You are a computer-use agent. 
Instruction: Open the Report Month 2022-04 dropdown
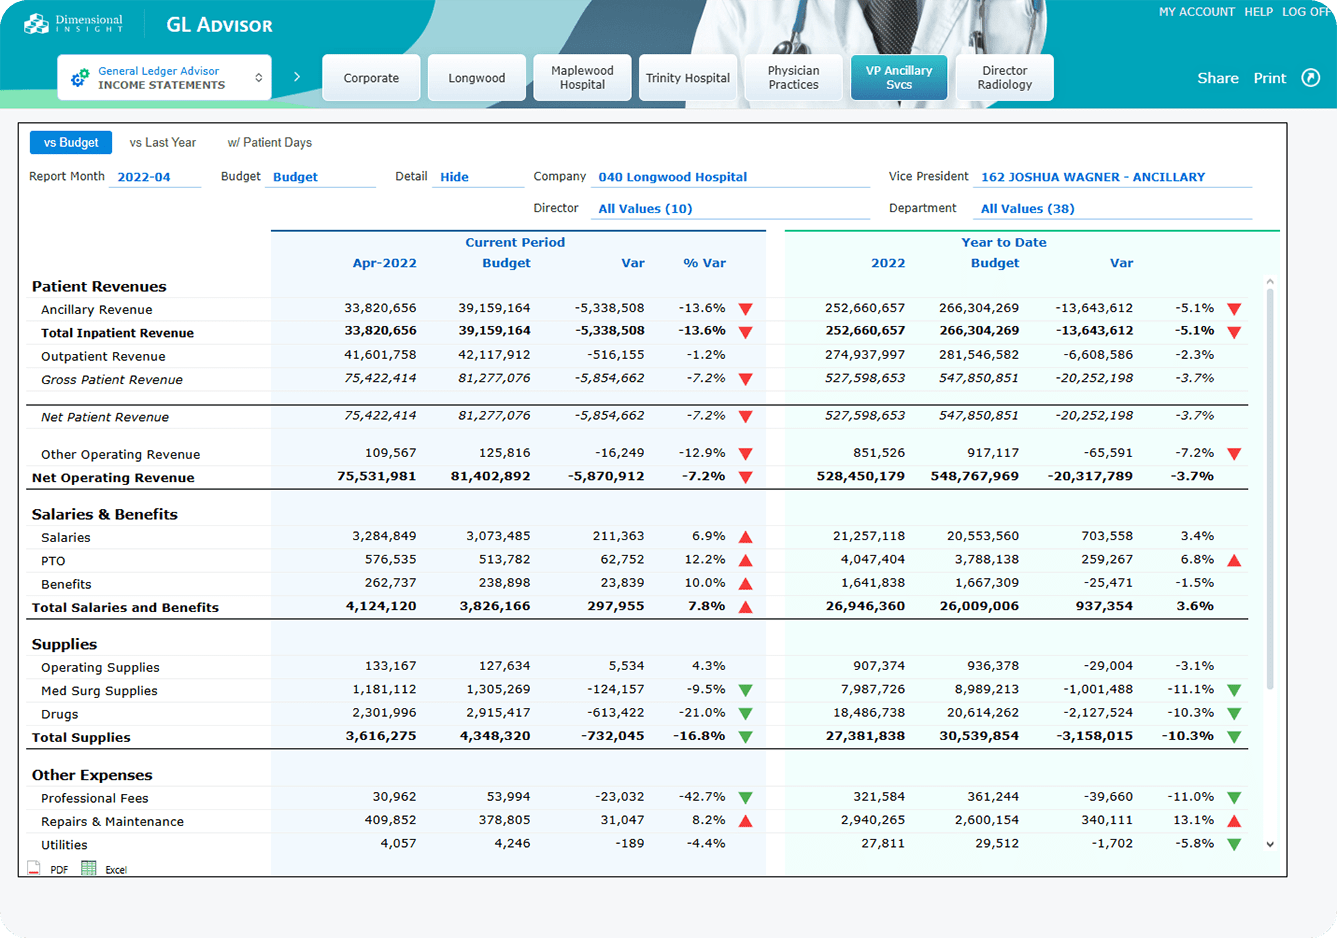click(x=154, y=177)
